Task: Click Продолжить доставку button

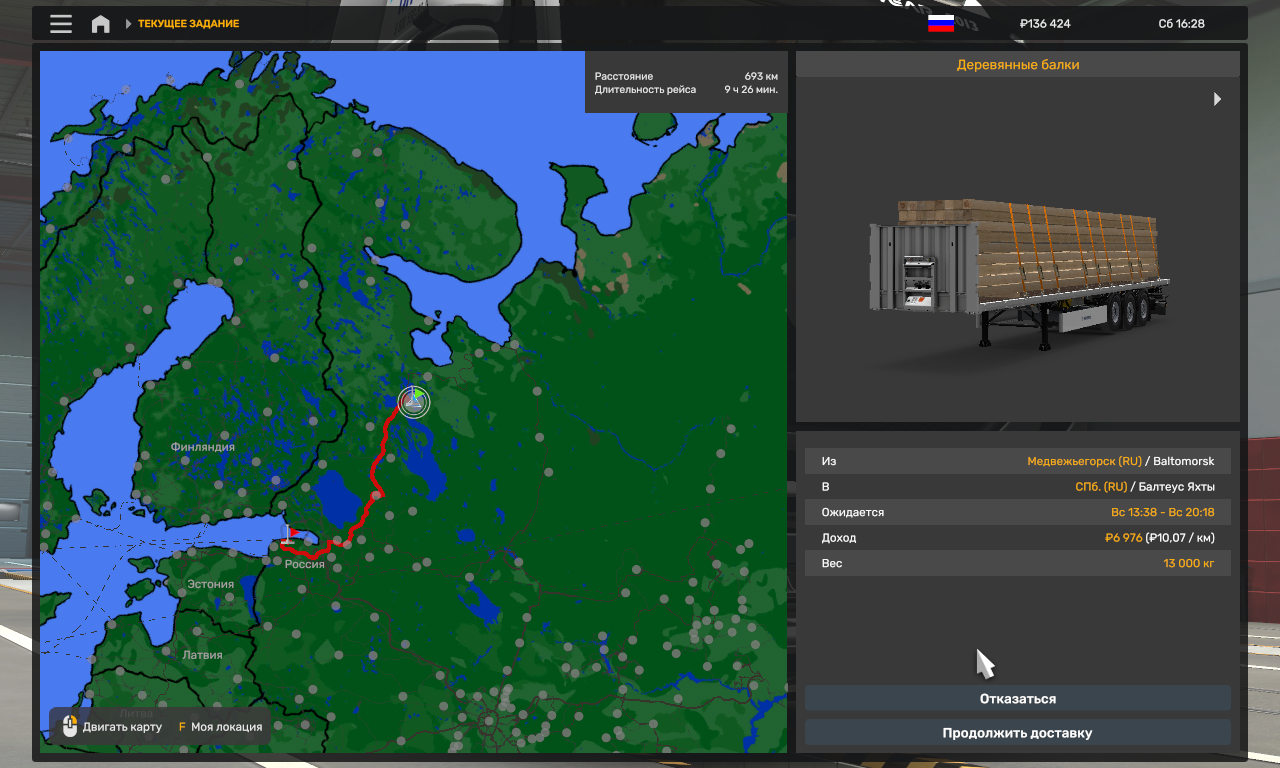Action: [1018, 733]
